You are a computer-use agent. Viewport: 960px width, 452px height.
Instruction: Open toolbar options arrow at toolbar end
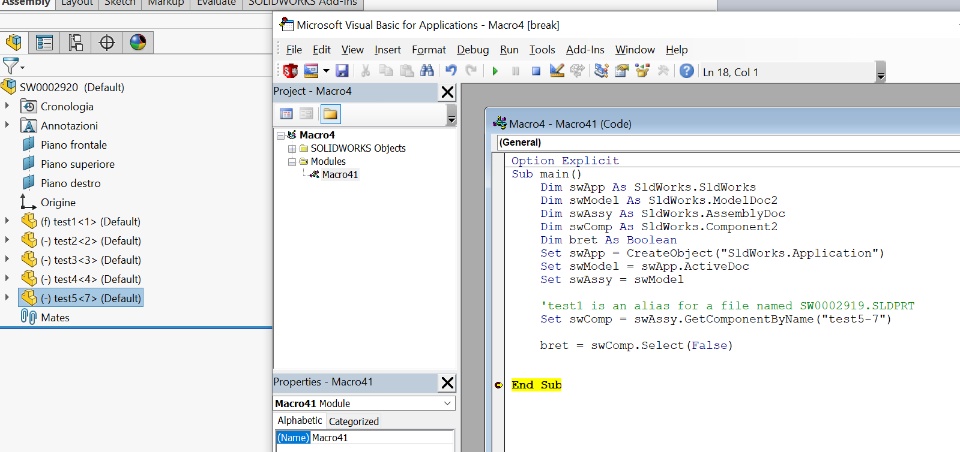tap(880, 72)
